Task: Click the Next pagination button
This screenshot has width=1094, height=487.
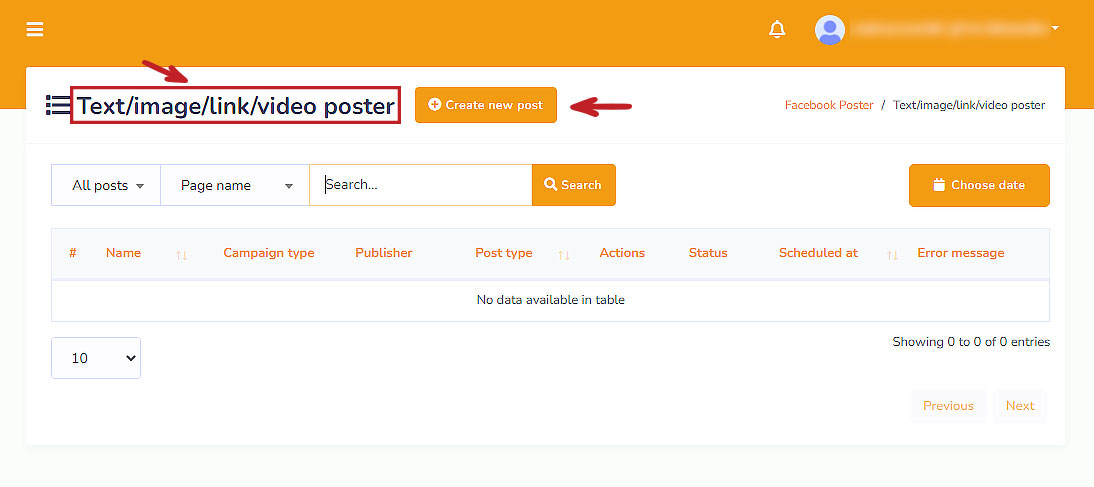Action: (x=1020, y=406)
